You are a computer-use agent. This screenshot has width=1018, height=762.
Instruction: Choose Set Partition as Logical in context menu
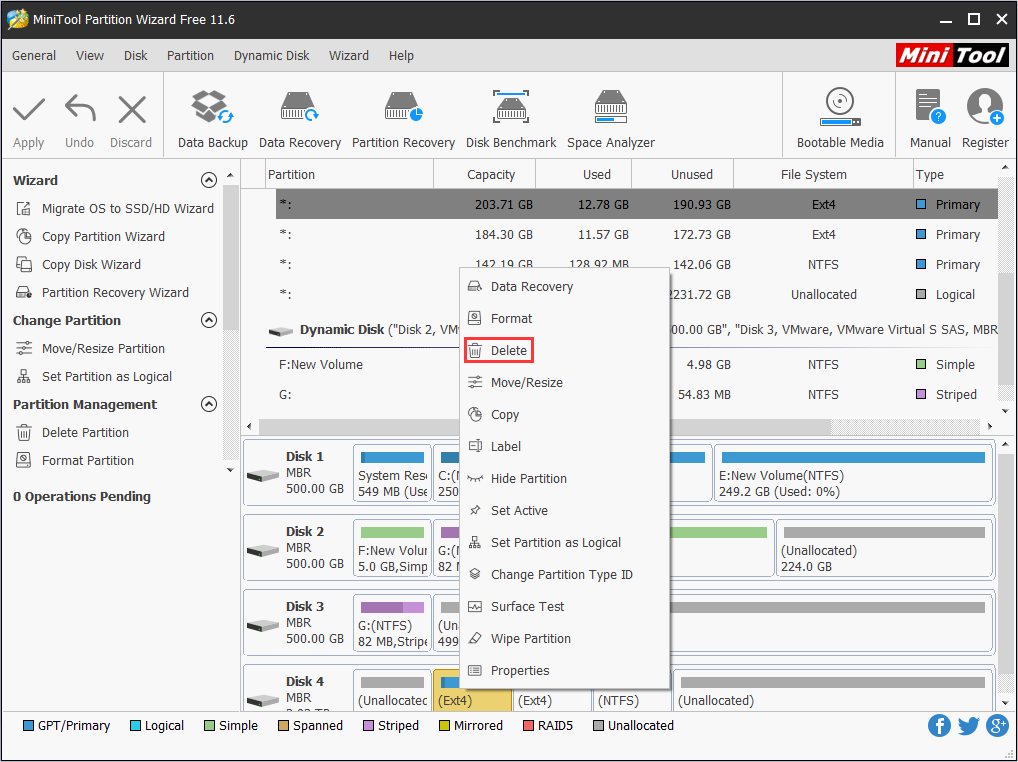[564, 543]
